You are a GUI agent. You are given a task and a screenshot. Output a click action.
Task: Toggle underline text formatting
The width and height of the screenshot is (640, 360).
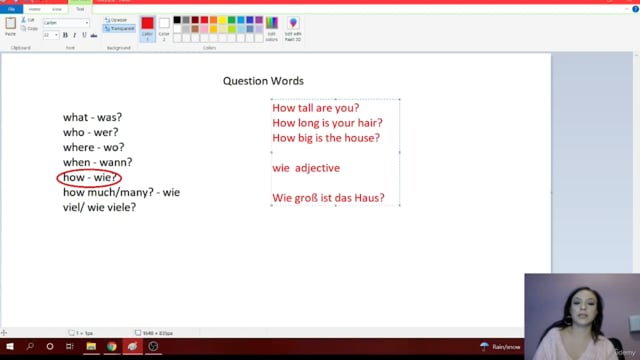click(x=84, y=35)
